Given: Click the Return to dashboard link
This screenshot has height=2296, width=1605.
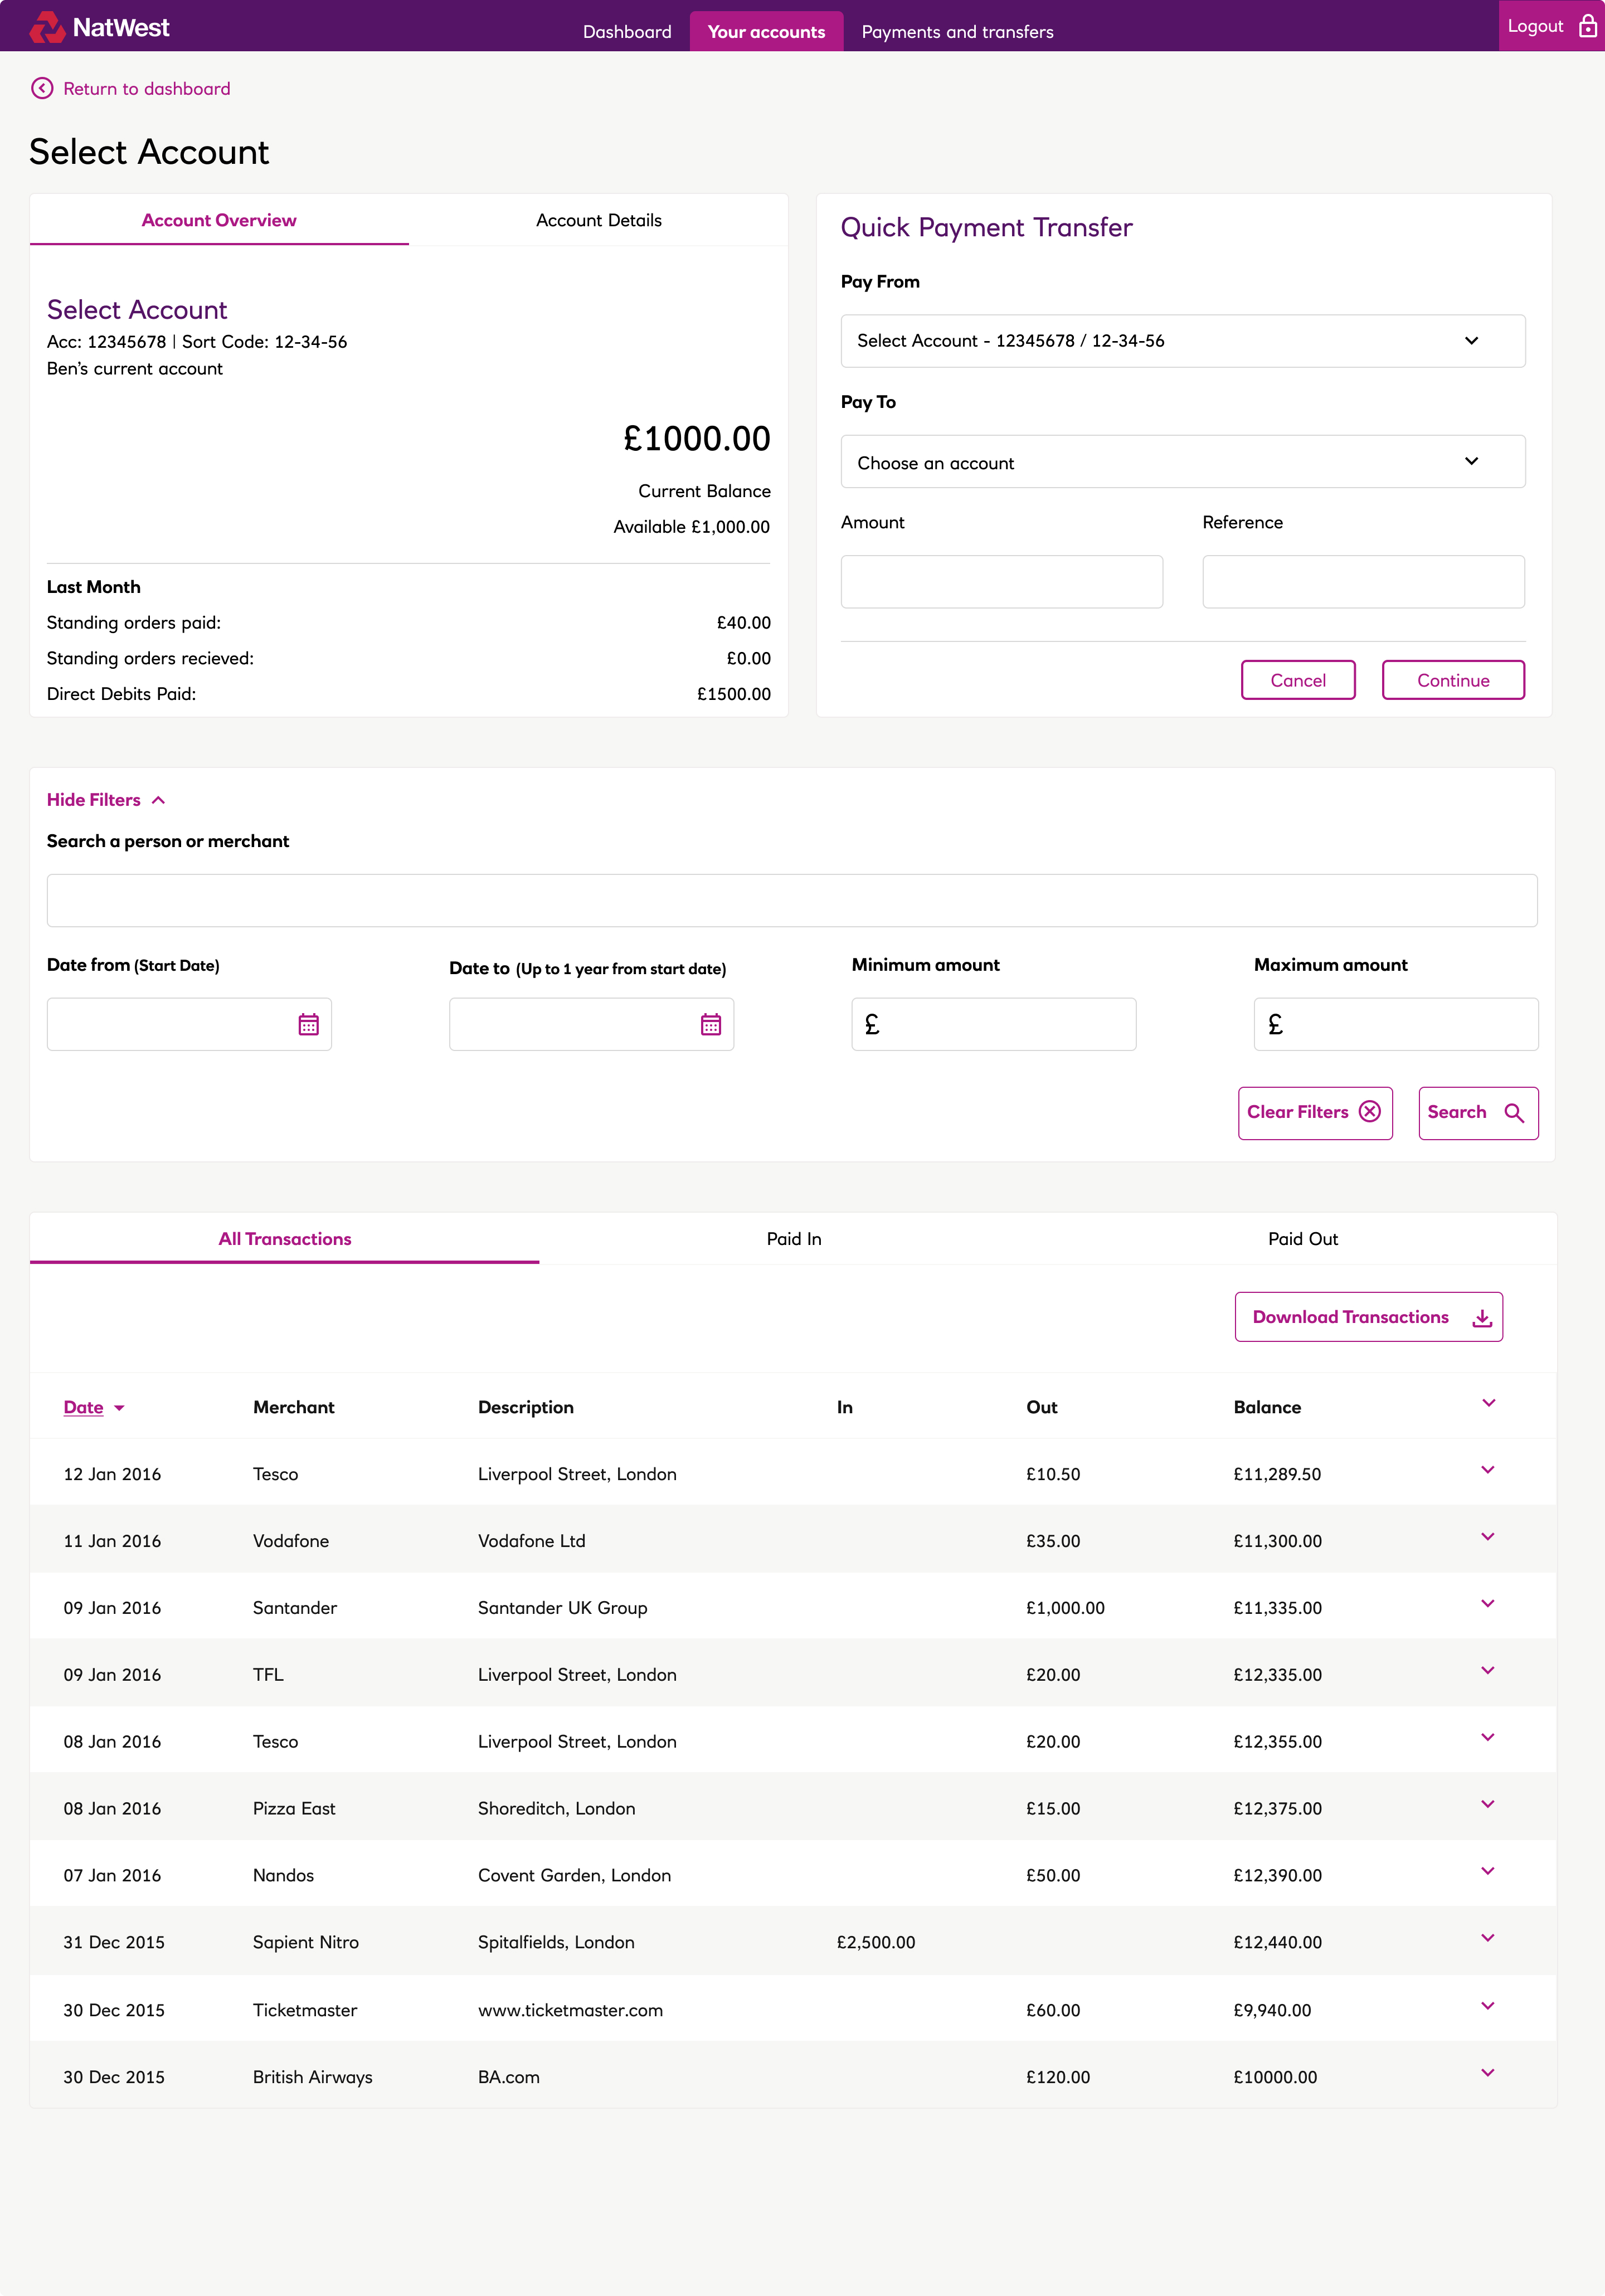Looking at the screenshot, I should tap(146, 89).
